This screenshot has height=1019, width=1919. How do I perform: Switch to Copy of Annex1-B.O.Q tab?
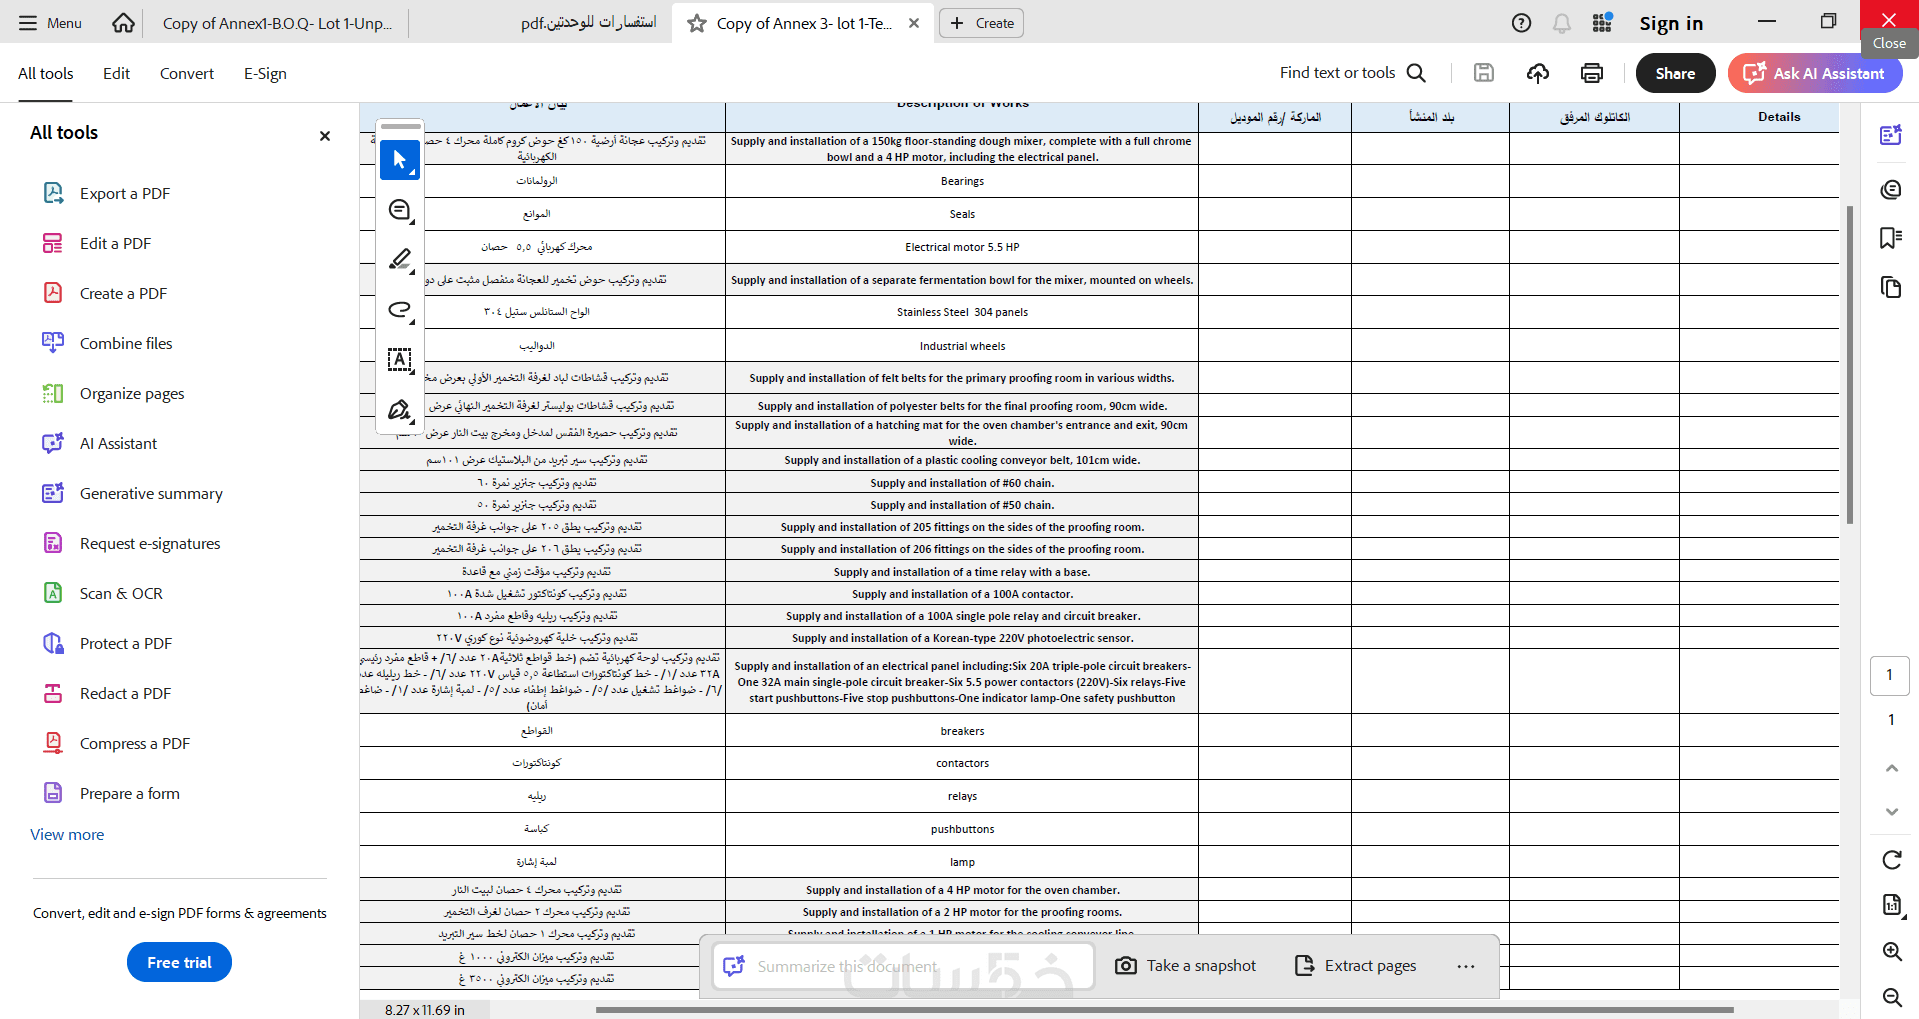pos(277,23)
